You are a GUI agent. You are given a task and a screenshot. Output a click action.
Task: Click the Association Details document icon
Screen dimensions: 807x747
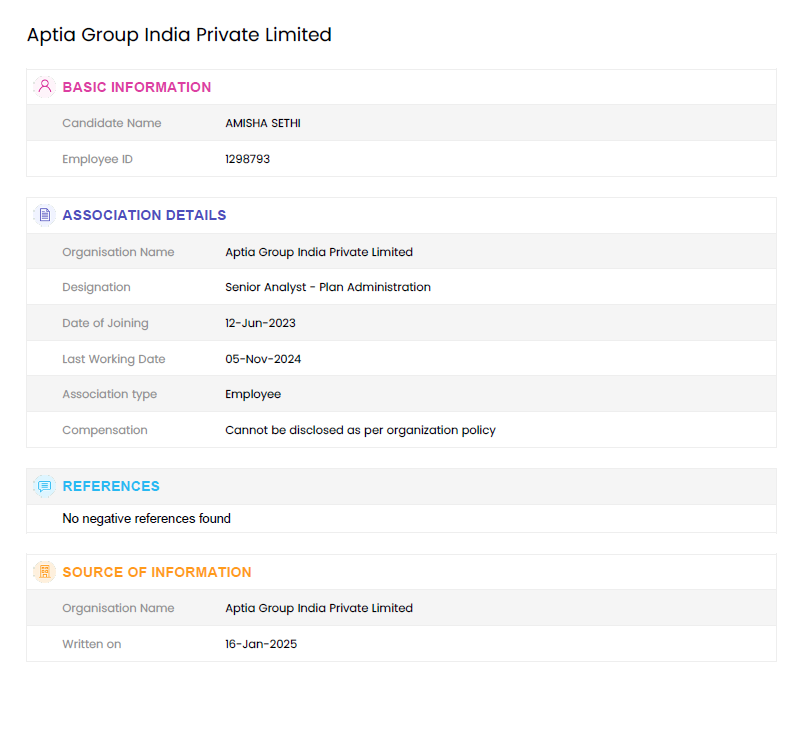coord(44,215)
